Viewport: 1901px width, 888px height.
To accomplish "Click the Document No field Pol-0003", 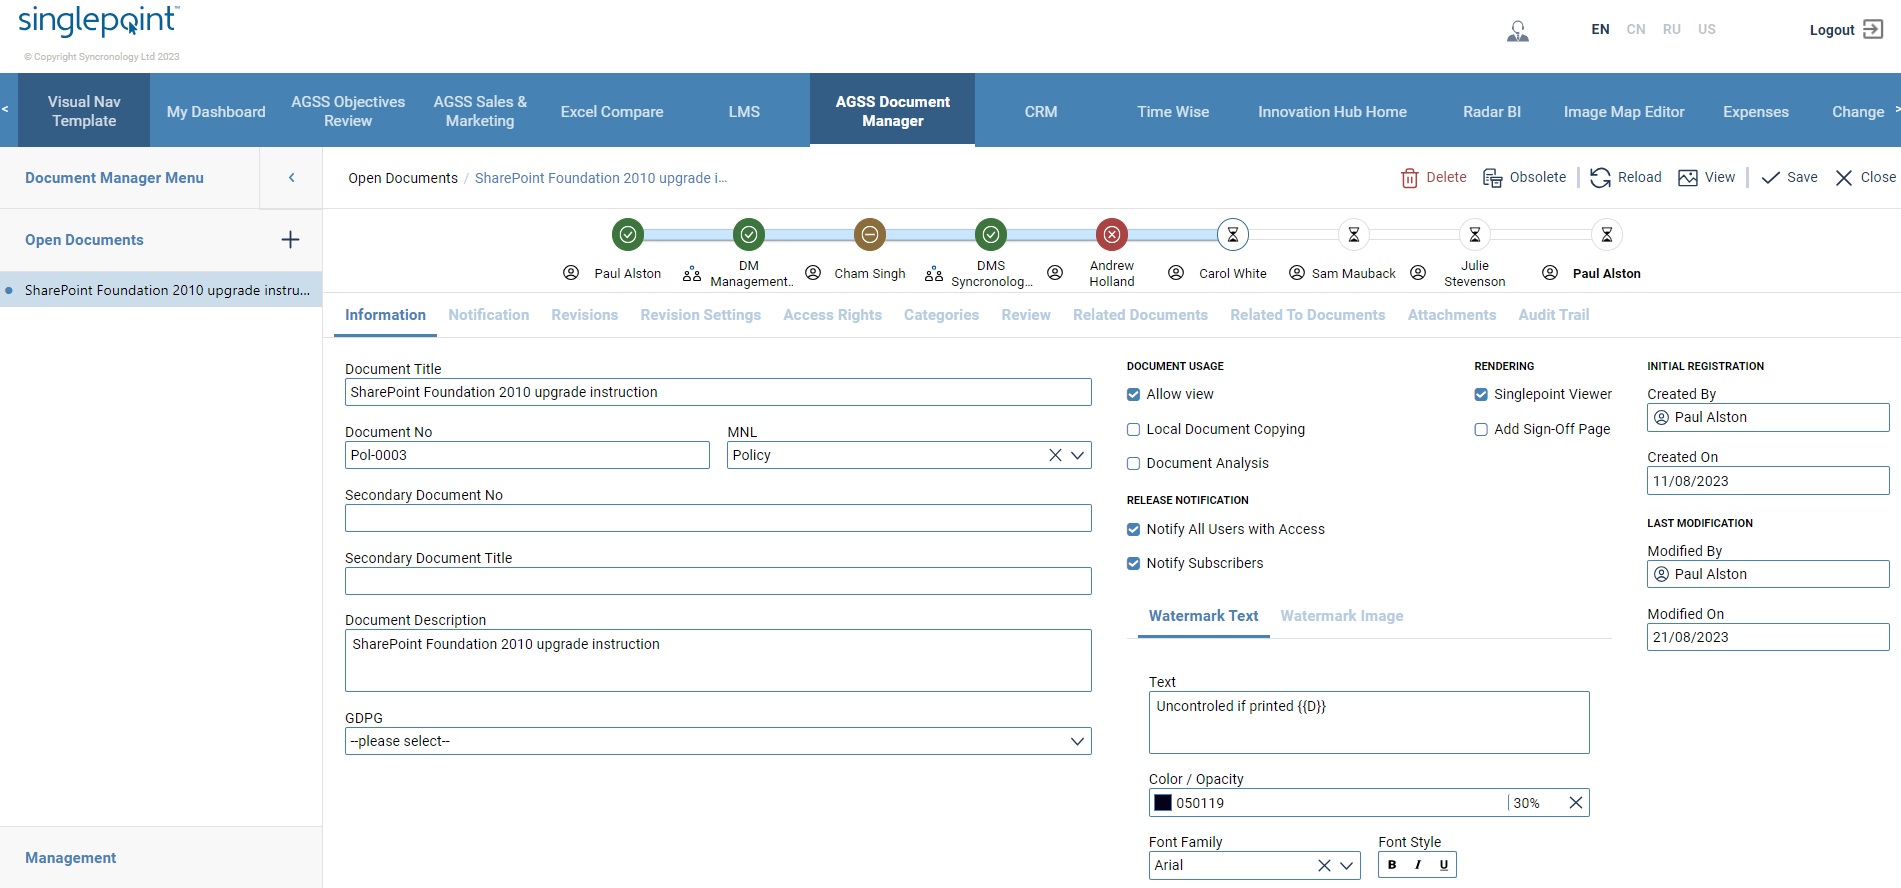I will click(527, 455).
